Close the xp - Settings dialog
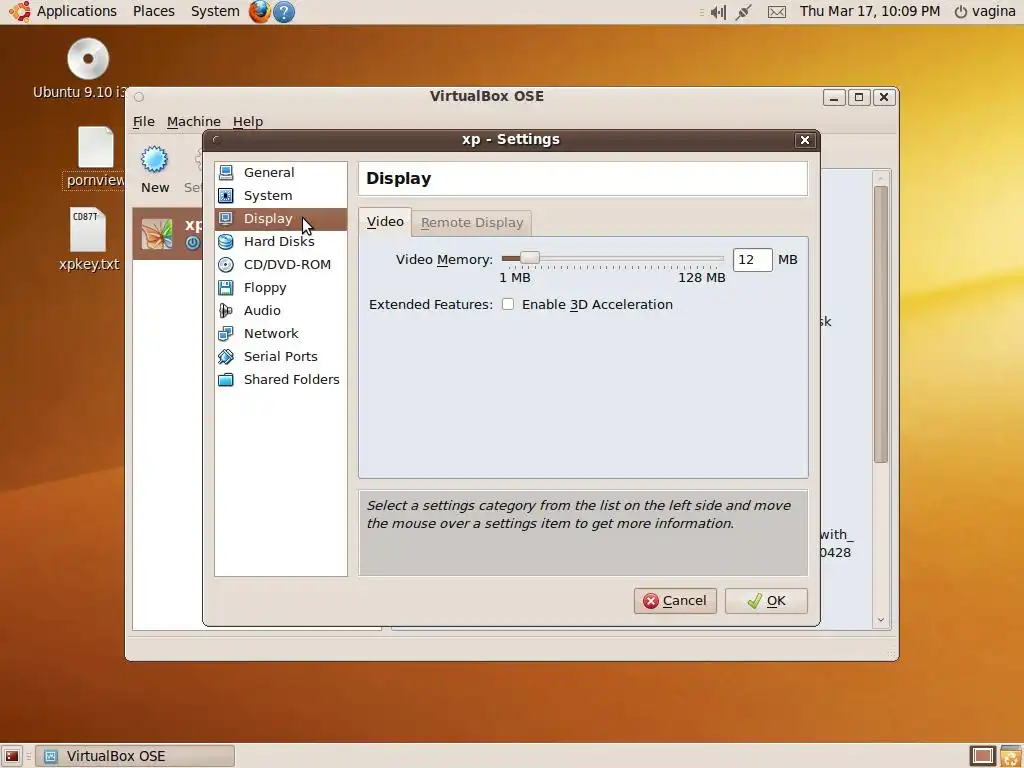Image resolution: width=1024 pixels, height=768 pixels. pos(805,140)
